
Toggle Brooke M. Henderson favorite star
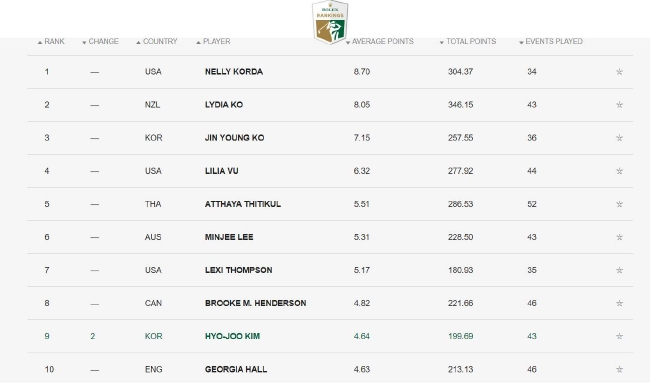click(x=619, y=303)
